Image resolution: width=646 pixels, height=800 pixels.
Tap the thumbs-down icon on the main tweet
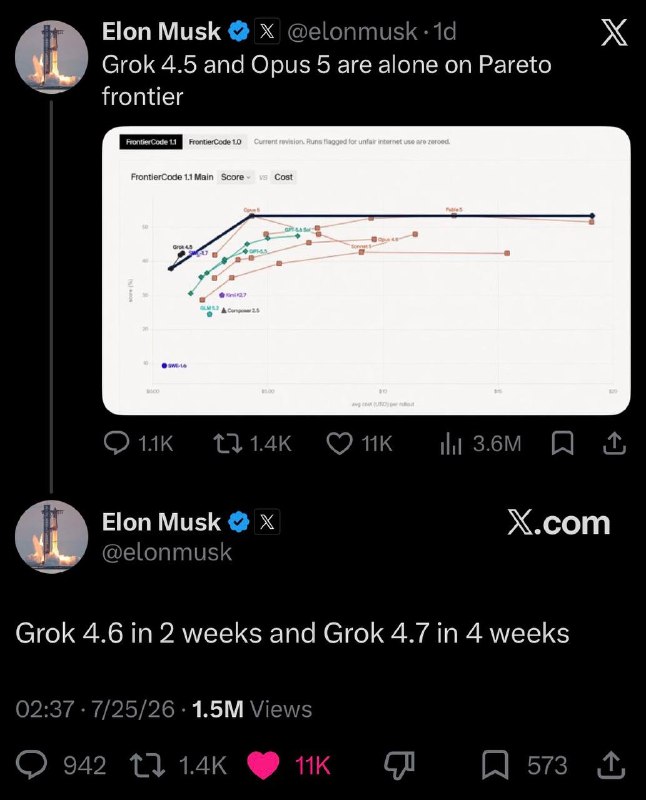coord(399,765)
